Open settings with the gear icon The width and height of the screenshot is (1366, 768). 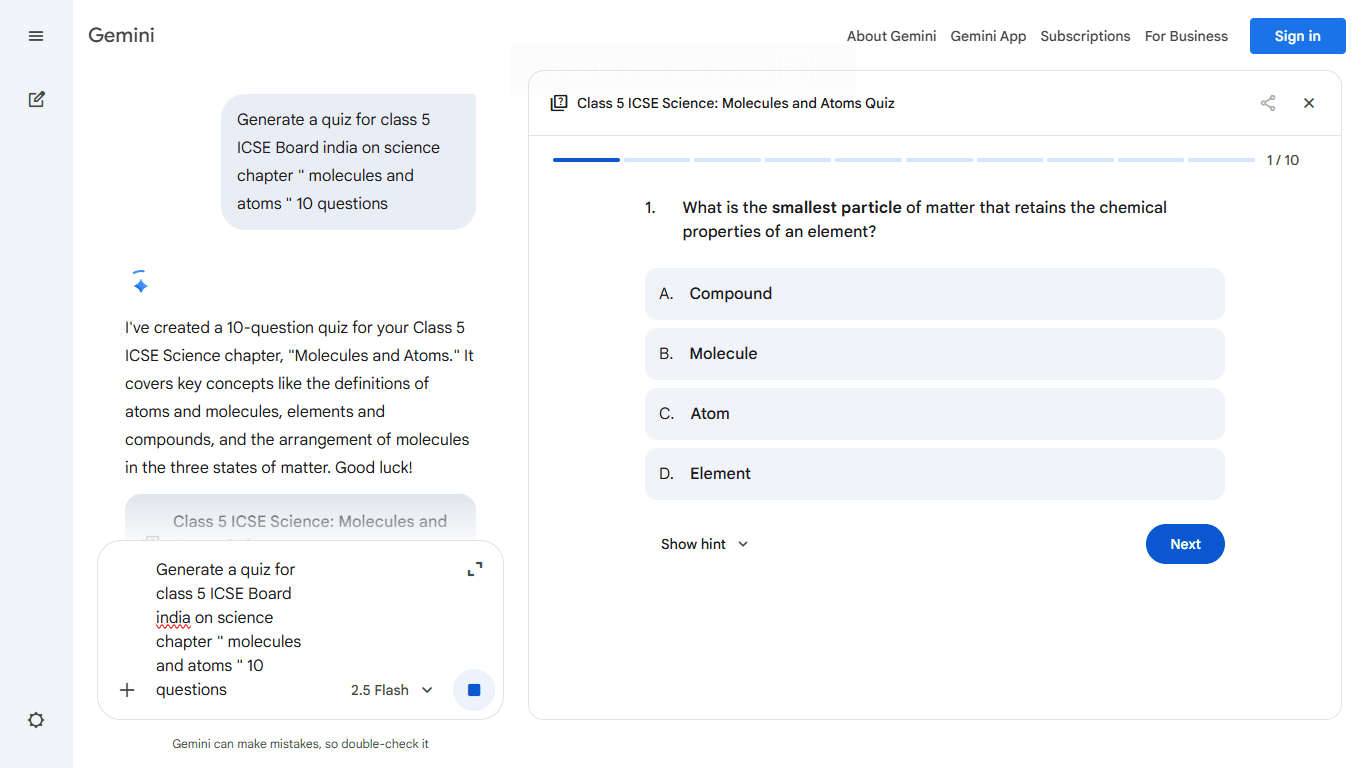point(36,720)
